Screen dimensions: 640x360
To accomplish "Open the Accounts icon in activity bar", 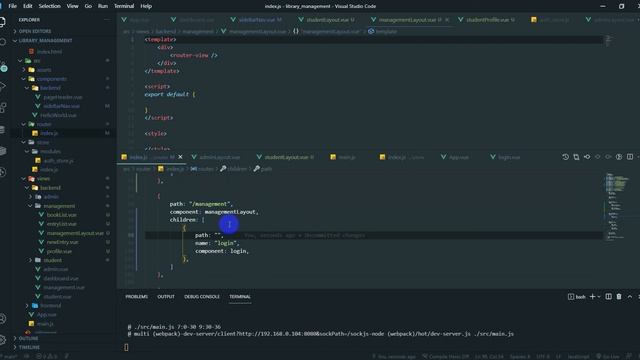I will [x=2, y=319].
